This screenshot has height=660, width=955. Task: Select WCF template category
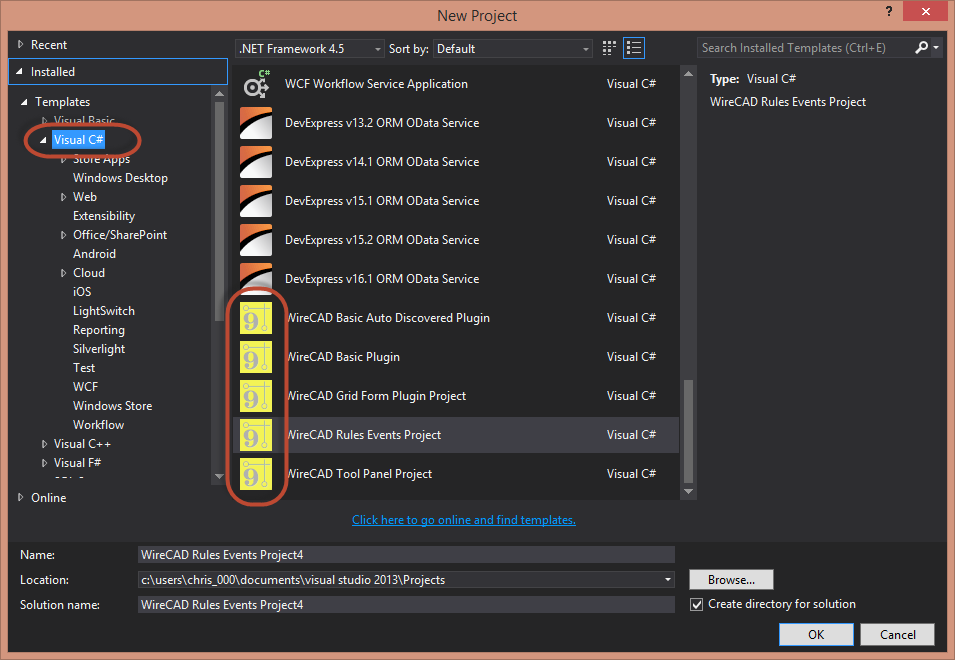(85, 387)
